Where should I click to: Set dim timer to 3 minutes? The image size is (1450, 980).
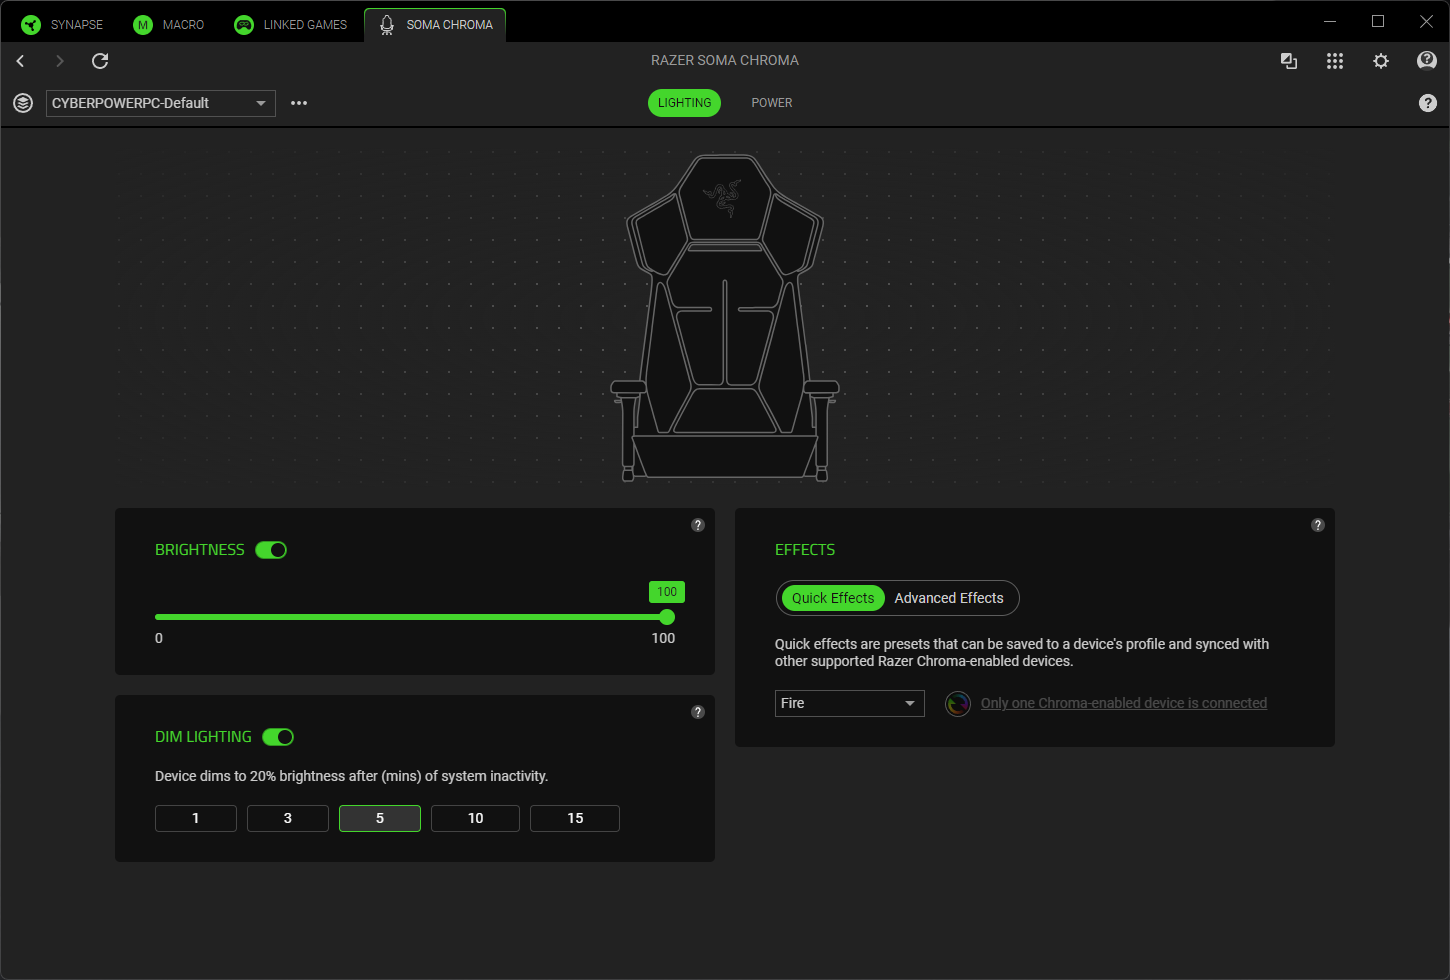click(x=288, y=818)
